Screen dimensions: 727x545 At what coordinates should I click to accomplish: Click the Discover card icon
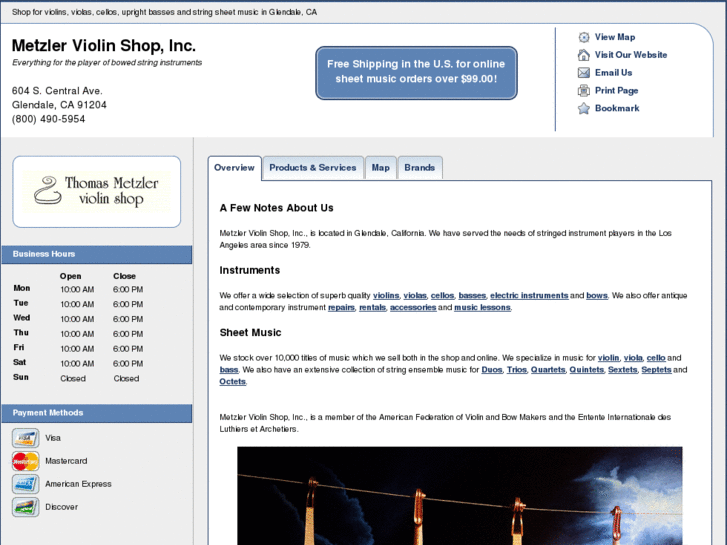(x=26, y=507)
